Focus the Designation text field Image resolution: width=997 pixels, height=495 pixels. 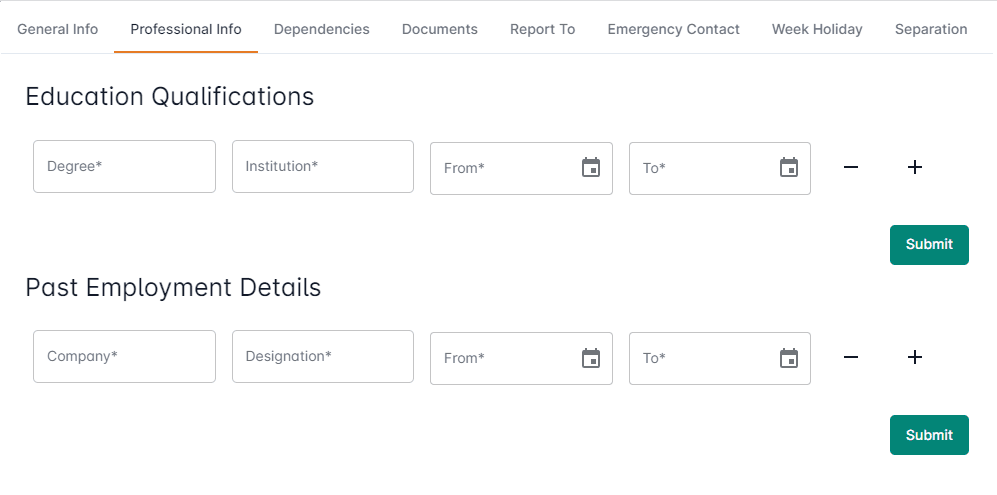(x=322, y=357)
